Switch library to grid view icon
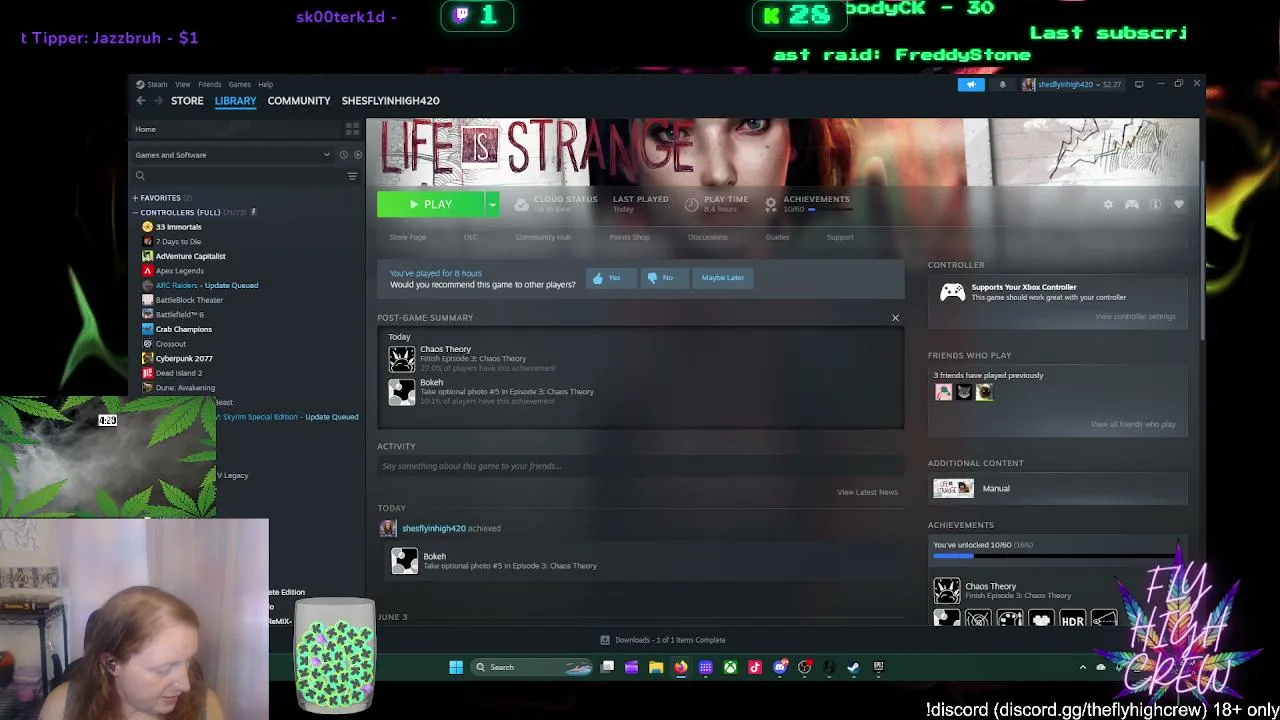Image resolution: width=1280 pixels, height=720 pixels. (352, 129)
